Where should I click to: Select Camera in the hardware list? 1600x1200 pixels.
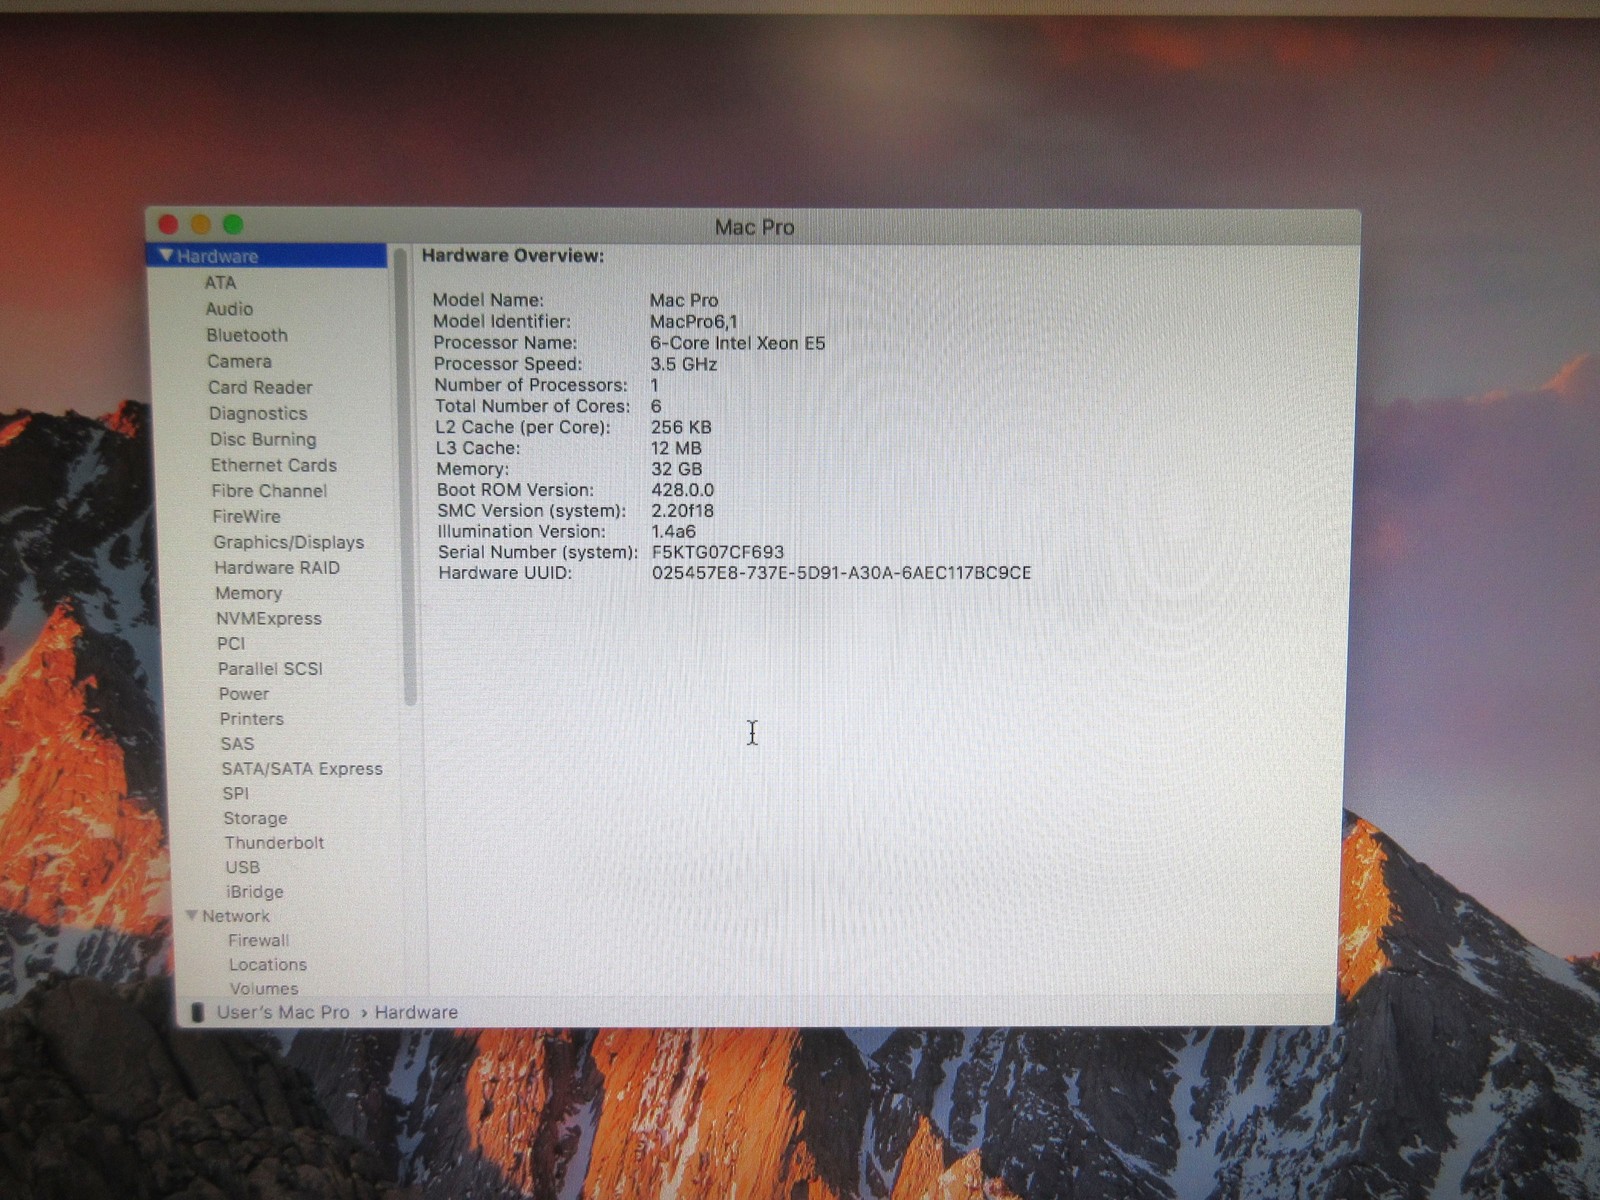pos(239,361)
